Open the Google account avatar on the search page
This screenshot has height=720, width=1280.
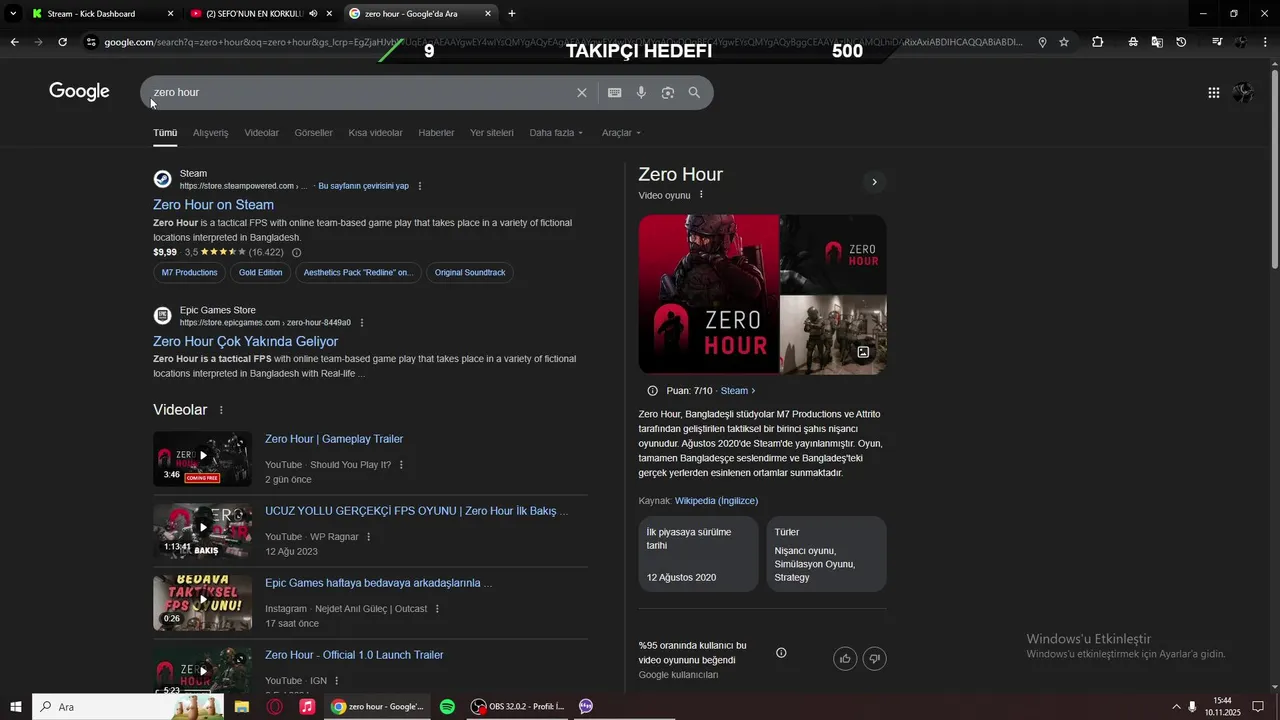pos(1243,93)
